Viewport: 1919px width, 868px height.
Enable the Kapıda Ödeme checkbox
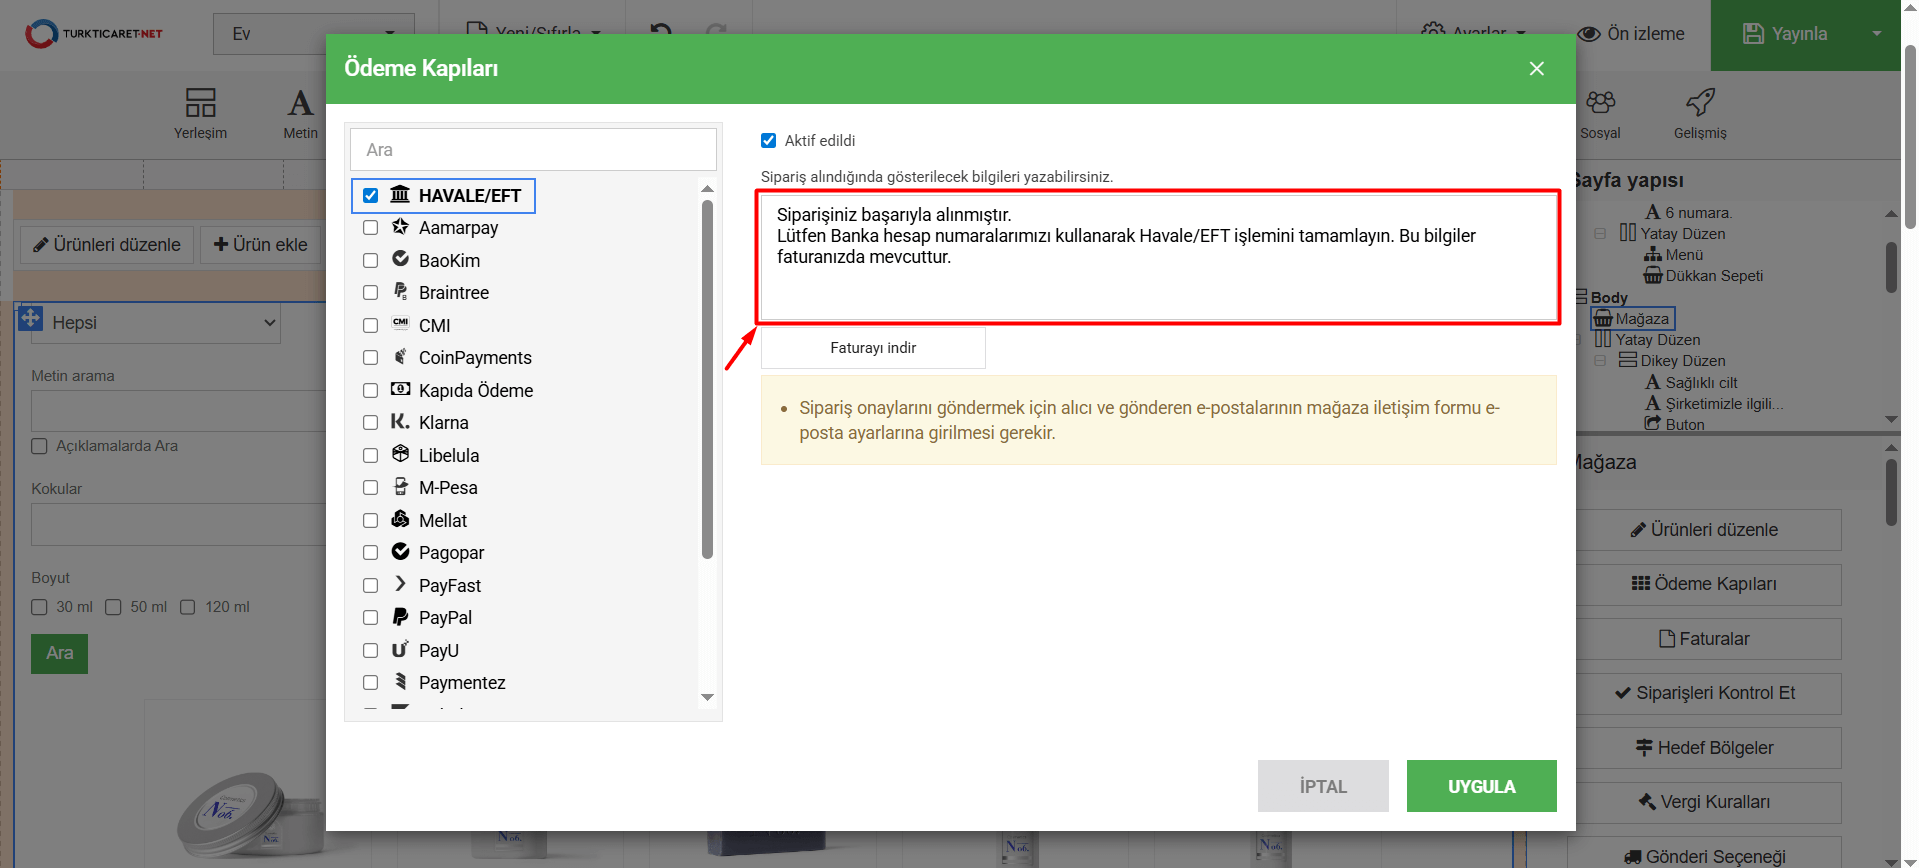coord(370,391)
